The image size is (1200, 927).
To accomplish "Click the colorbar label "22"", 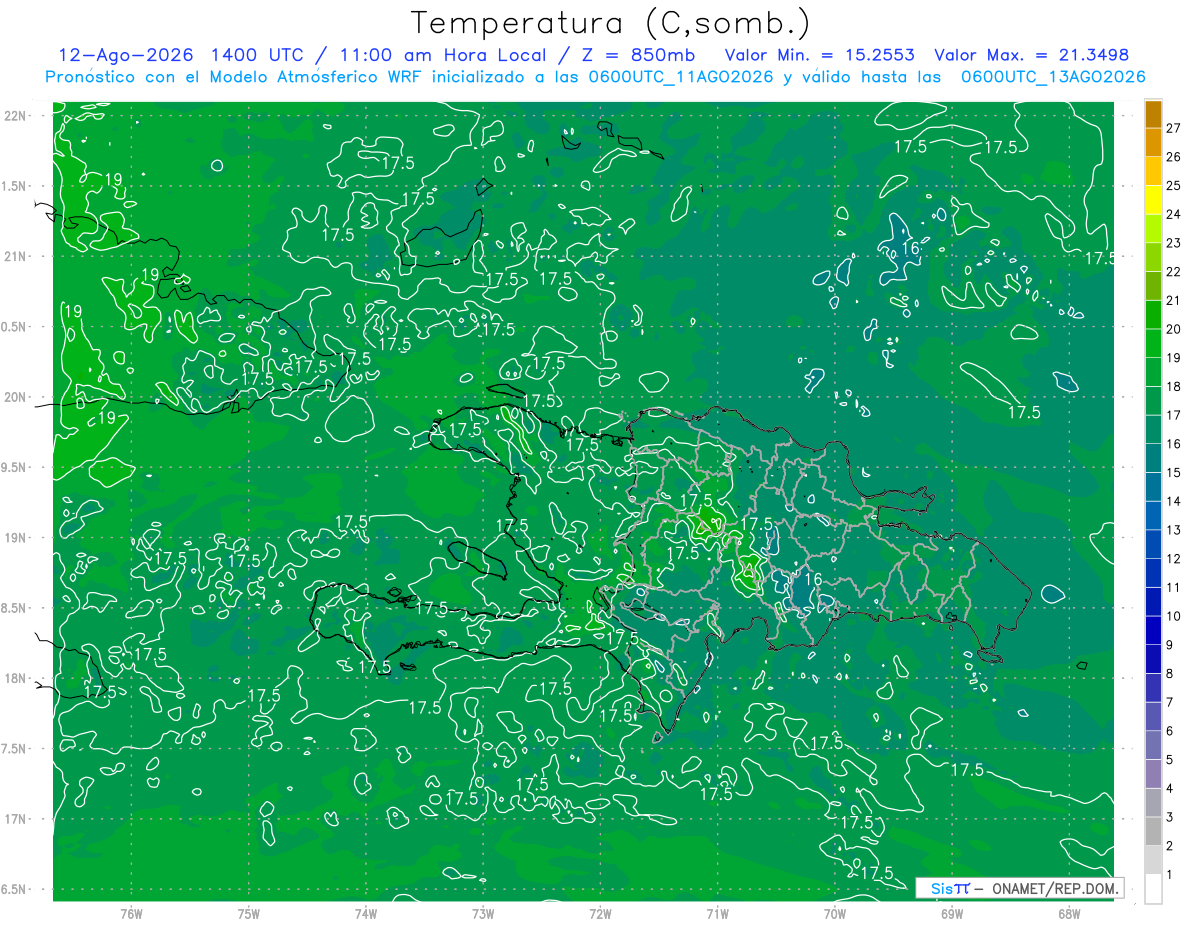I will [1174, 271].
